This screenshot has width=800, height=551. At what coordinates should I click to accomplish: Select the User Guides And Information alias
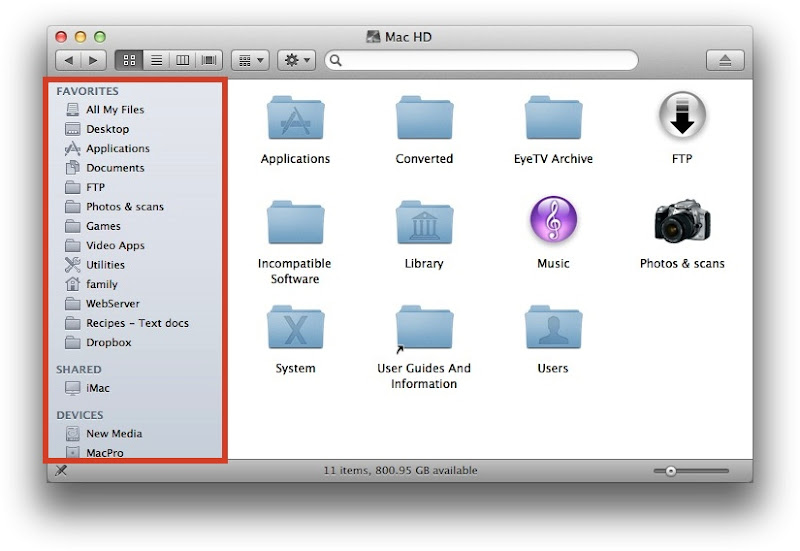pyautogui.click(x=424, y=328)
